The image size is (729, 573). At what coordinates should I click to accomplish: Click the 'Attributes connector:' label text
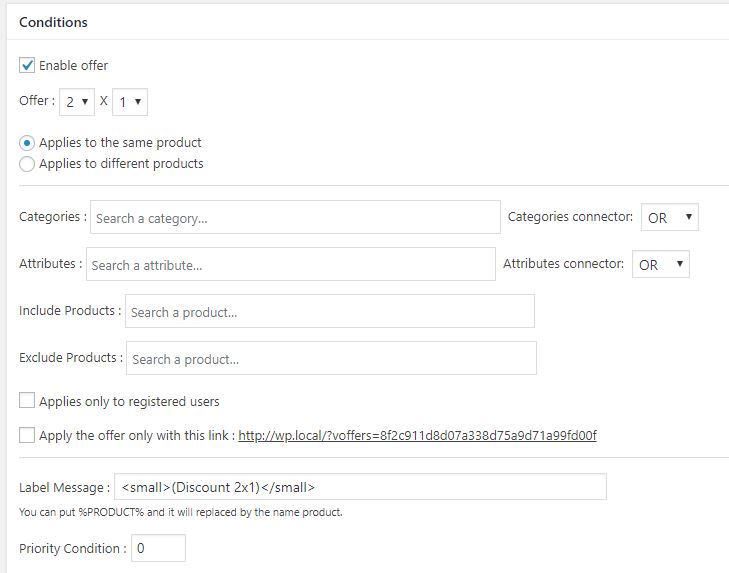tap(563, 264)
